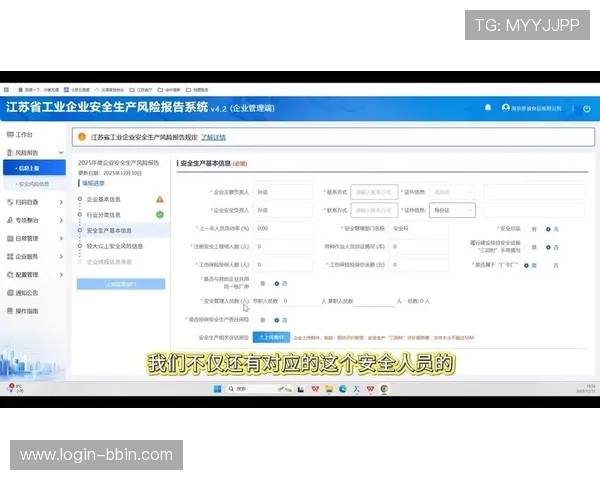The width and height of the screenshot is (600, 480).
Task: Select 无 for 安全总监
Action: coord(548,229)
